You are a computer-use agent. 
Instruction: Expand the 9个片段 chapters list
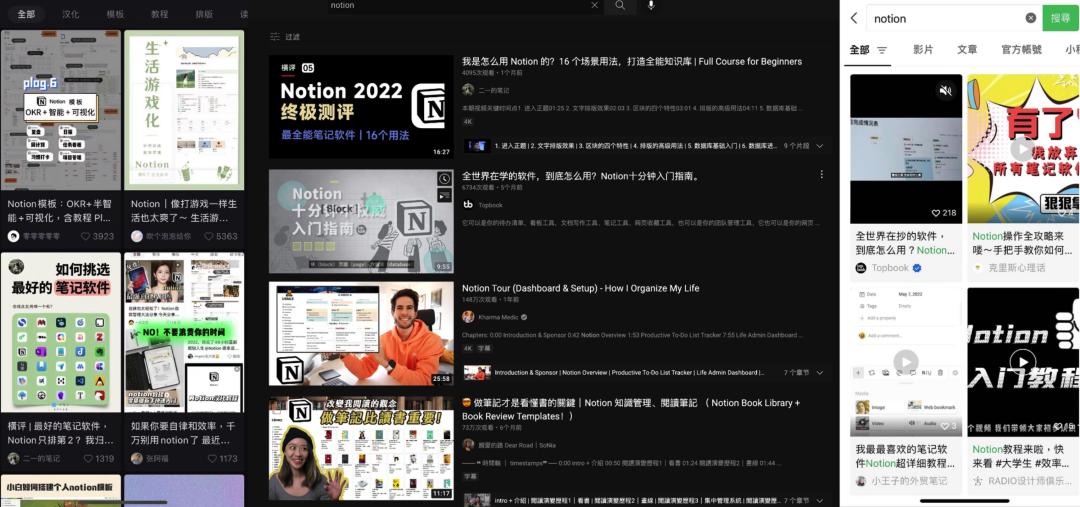[x=820, y=146]
